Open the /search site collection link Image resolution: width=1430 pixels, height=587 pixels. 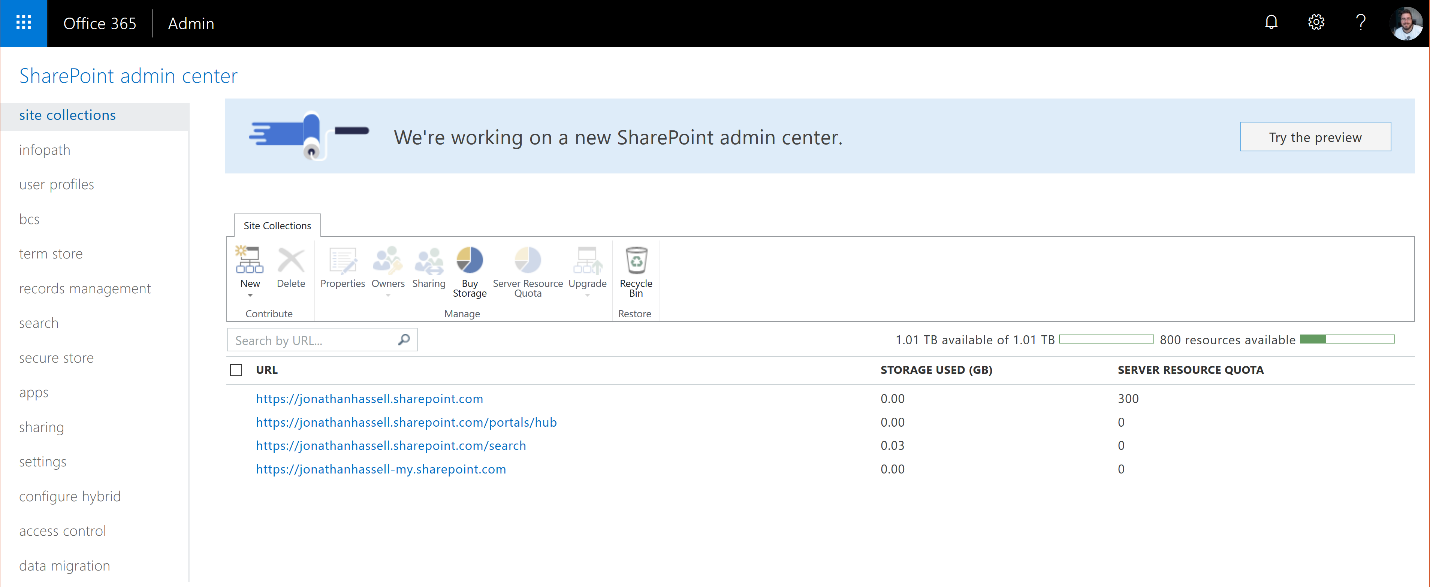pyautogui.click(x=391, y=446)
